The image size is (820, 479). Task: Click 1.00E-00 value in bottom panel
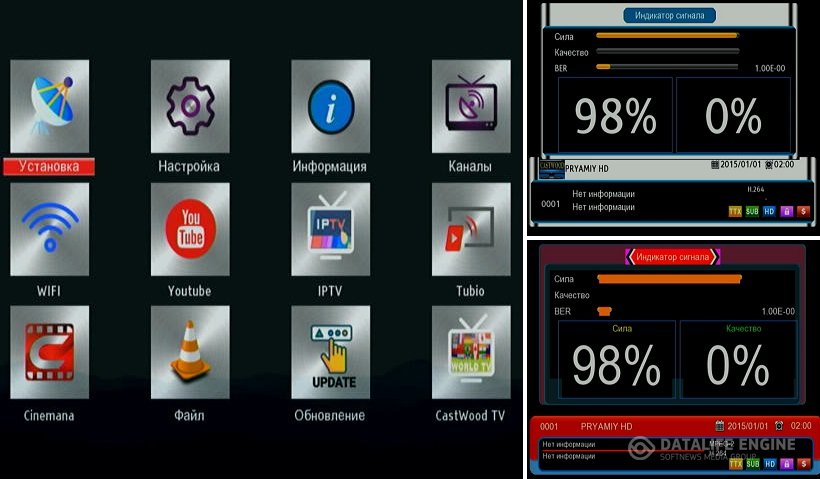pos(778,311)
